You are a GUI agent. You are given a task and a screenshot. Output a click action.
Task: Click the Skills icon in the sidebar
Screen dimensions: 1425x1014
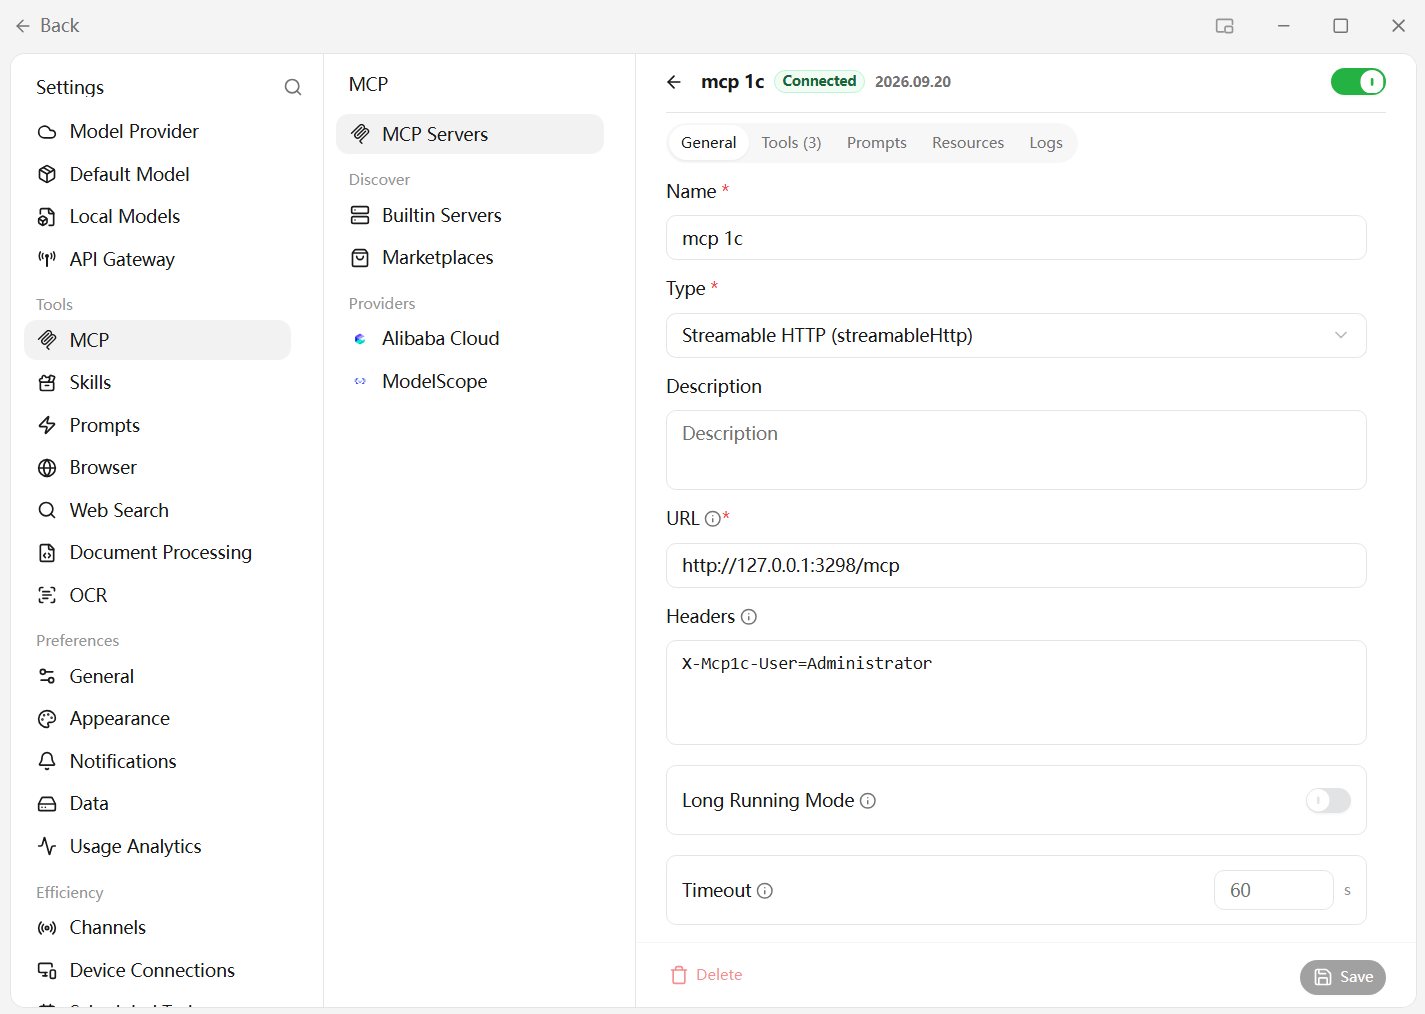[47, 383]
